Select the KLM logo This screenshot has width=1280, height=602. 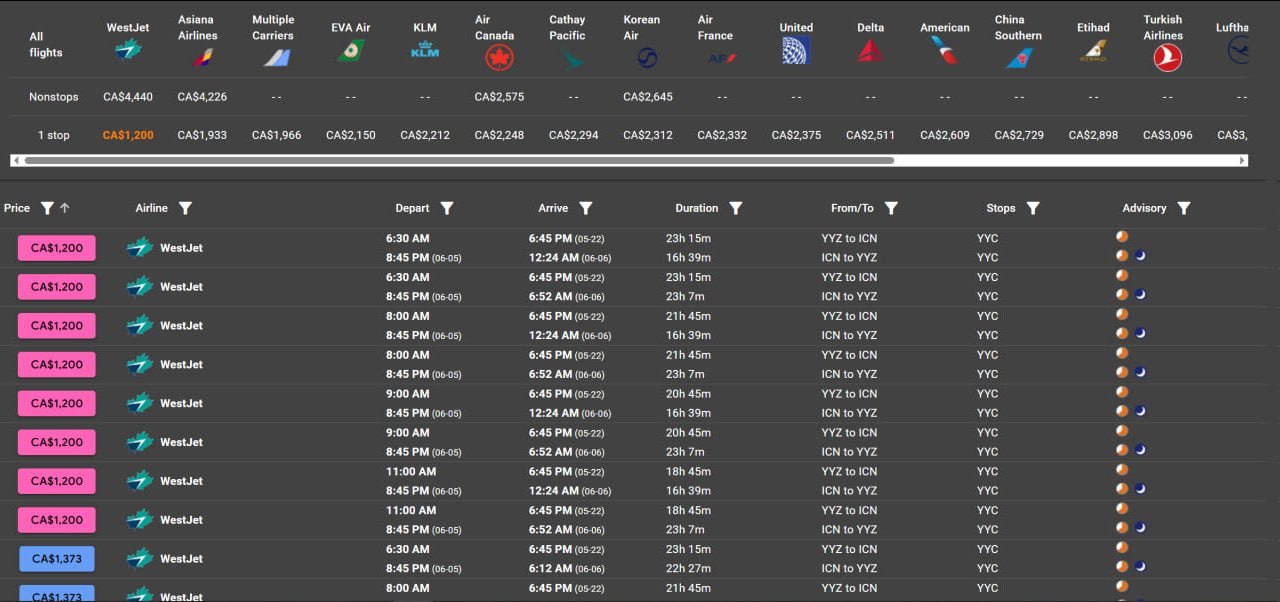(x=425, y=50)
